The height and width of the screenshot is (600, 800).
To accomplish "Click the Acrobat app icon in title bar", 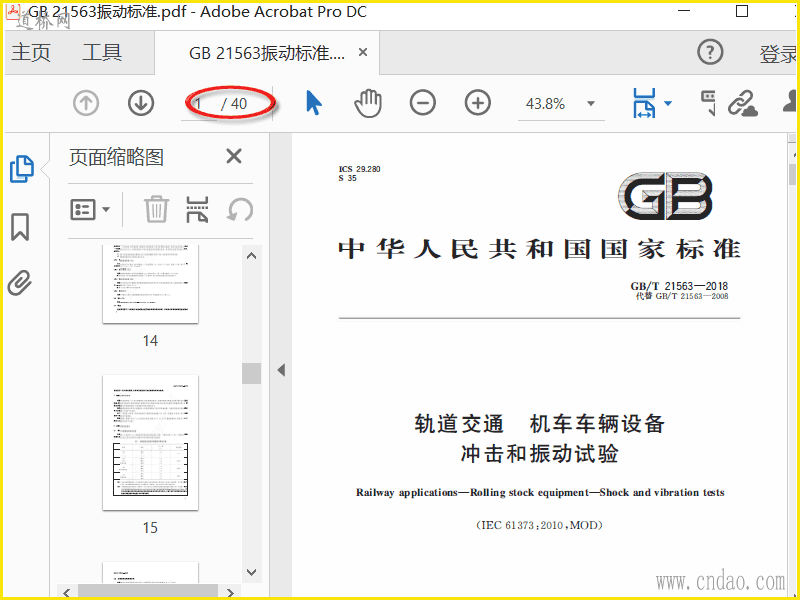I will point(14,12).
